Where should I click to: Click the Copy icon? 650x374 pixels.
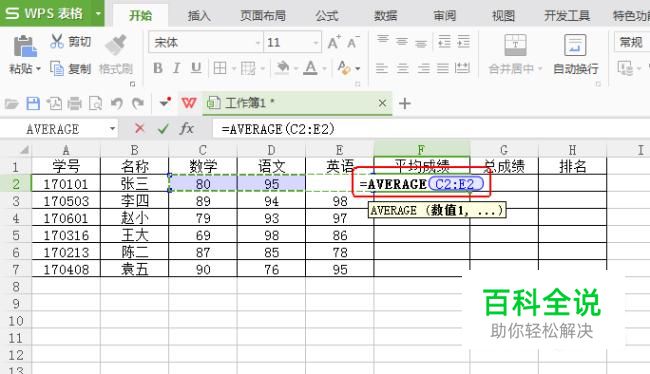tap(57, 68)
